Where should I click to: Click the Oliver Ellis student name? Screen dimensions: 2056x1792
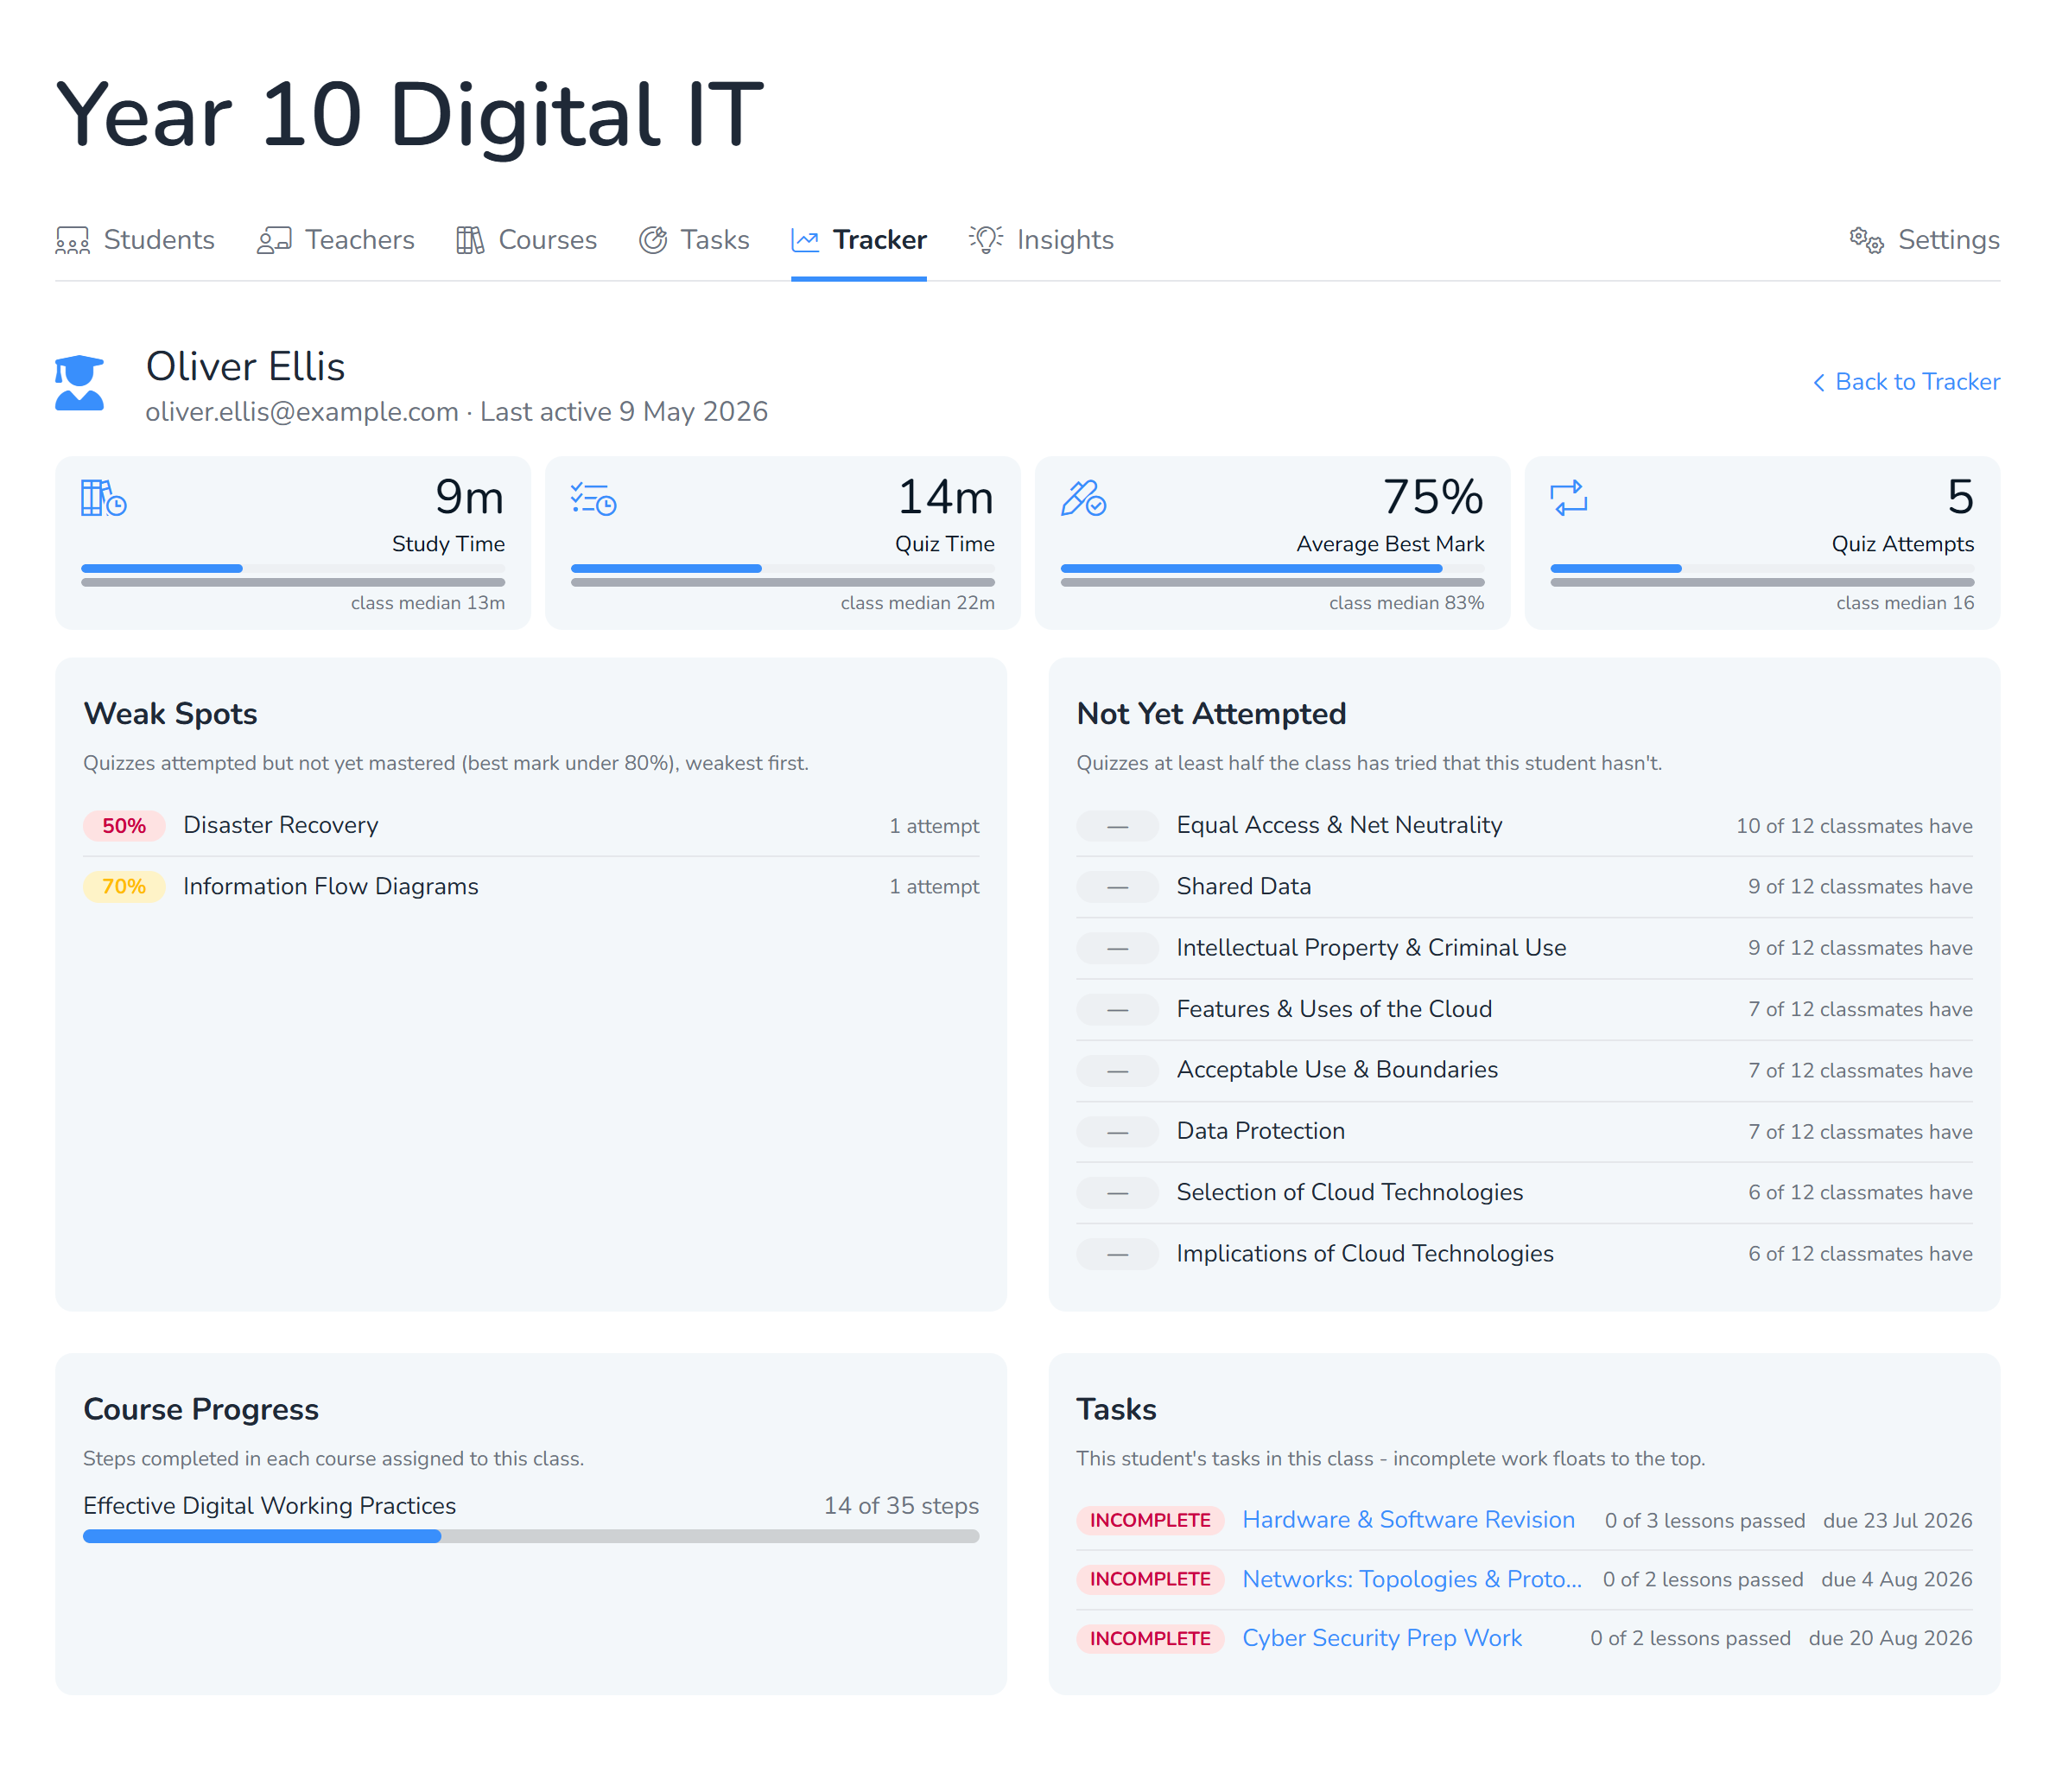point(245,367)
